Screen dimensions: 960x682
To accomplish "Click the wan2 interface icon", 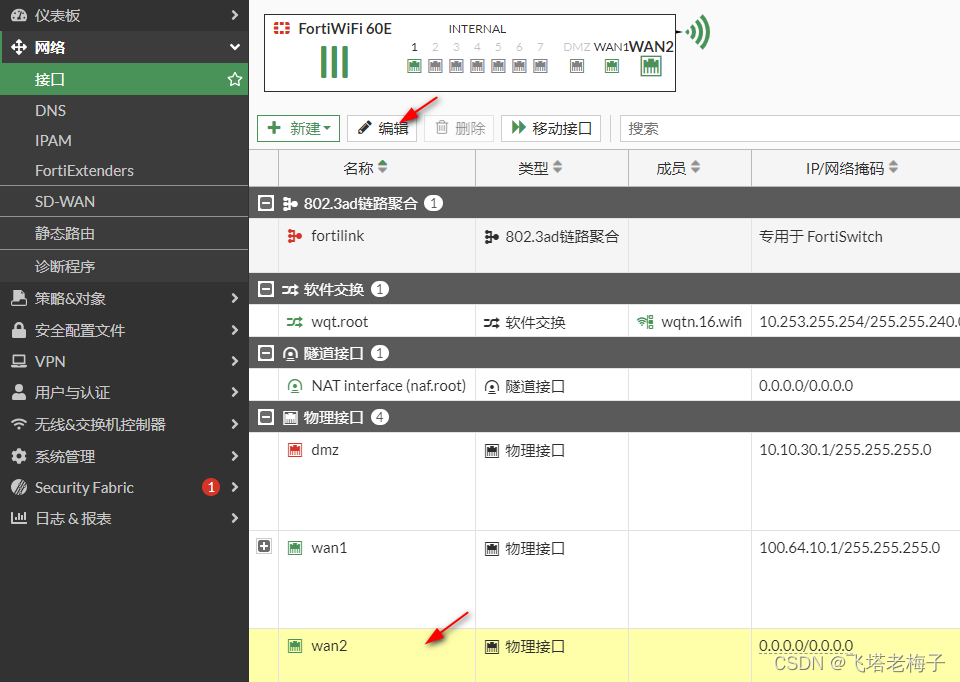I will [x=295, y=646].
